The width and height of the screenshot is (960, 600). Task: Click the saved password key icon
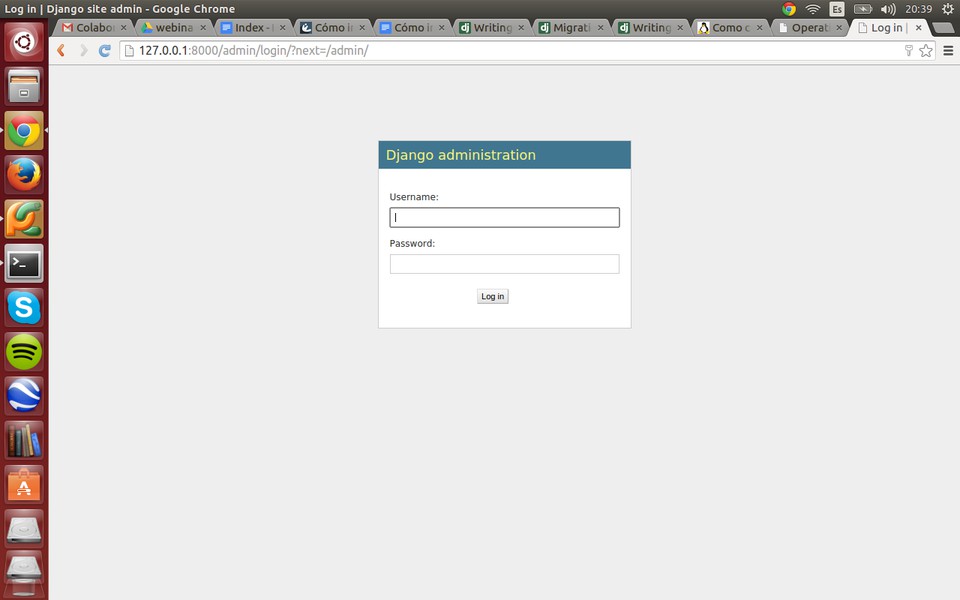(909, 51)
